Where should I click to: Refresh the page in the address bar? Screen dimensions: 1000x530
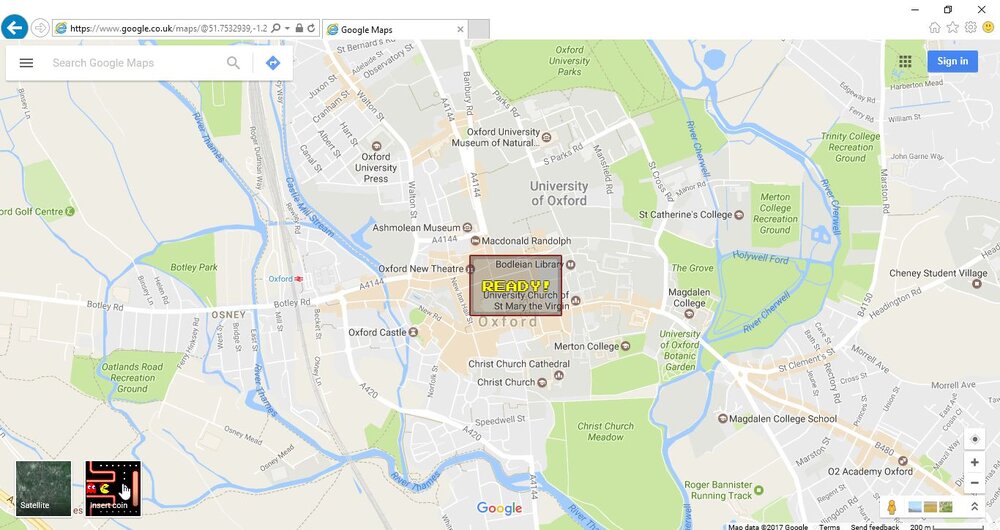pos(311,28)
